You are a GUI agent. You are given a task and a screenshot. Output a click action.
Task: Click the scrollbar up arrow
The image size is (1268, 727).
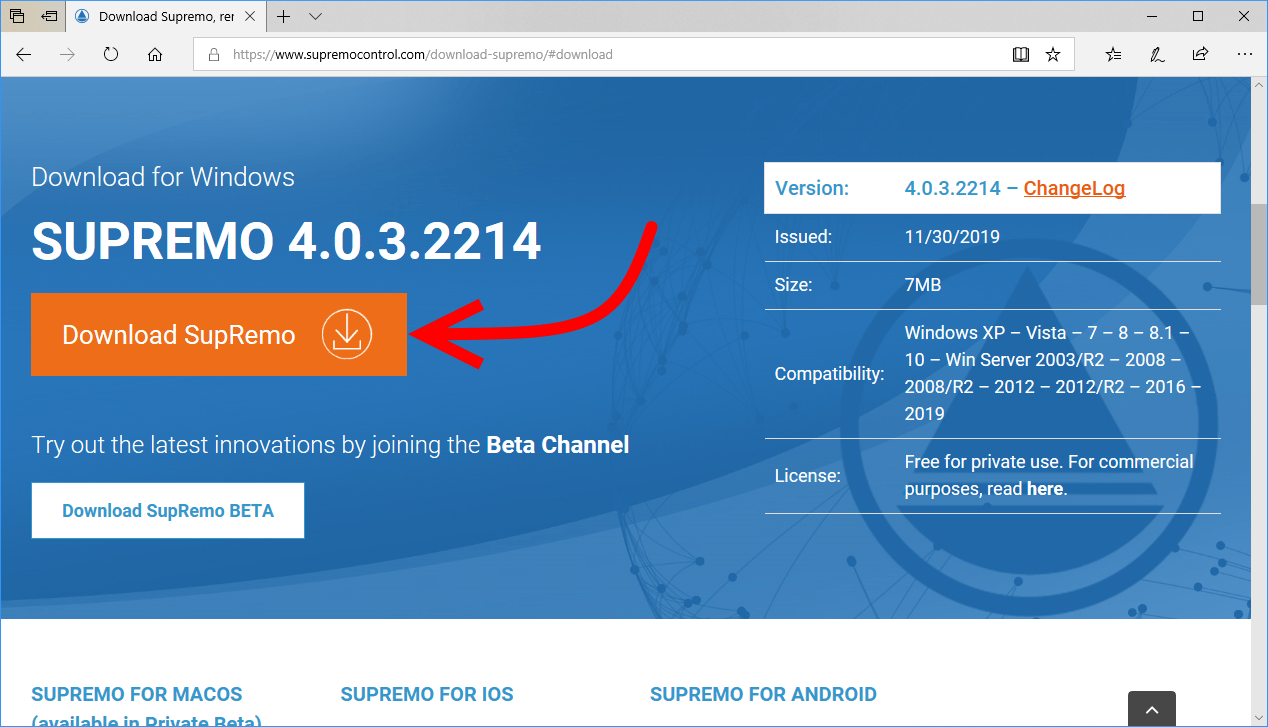(1259, 86)
